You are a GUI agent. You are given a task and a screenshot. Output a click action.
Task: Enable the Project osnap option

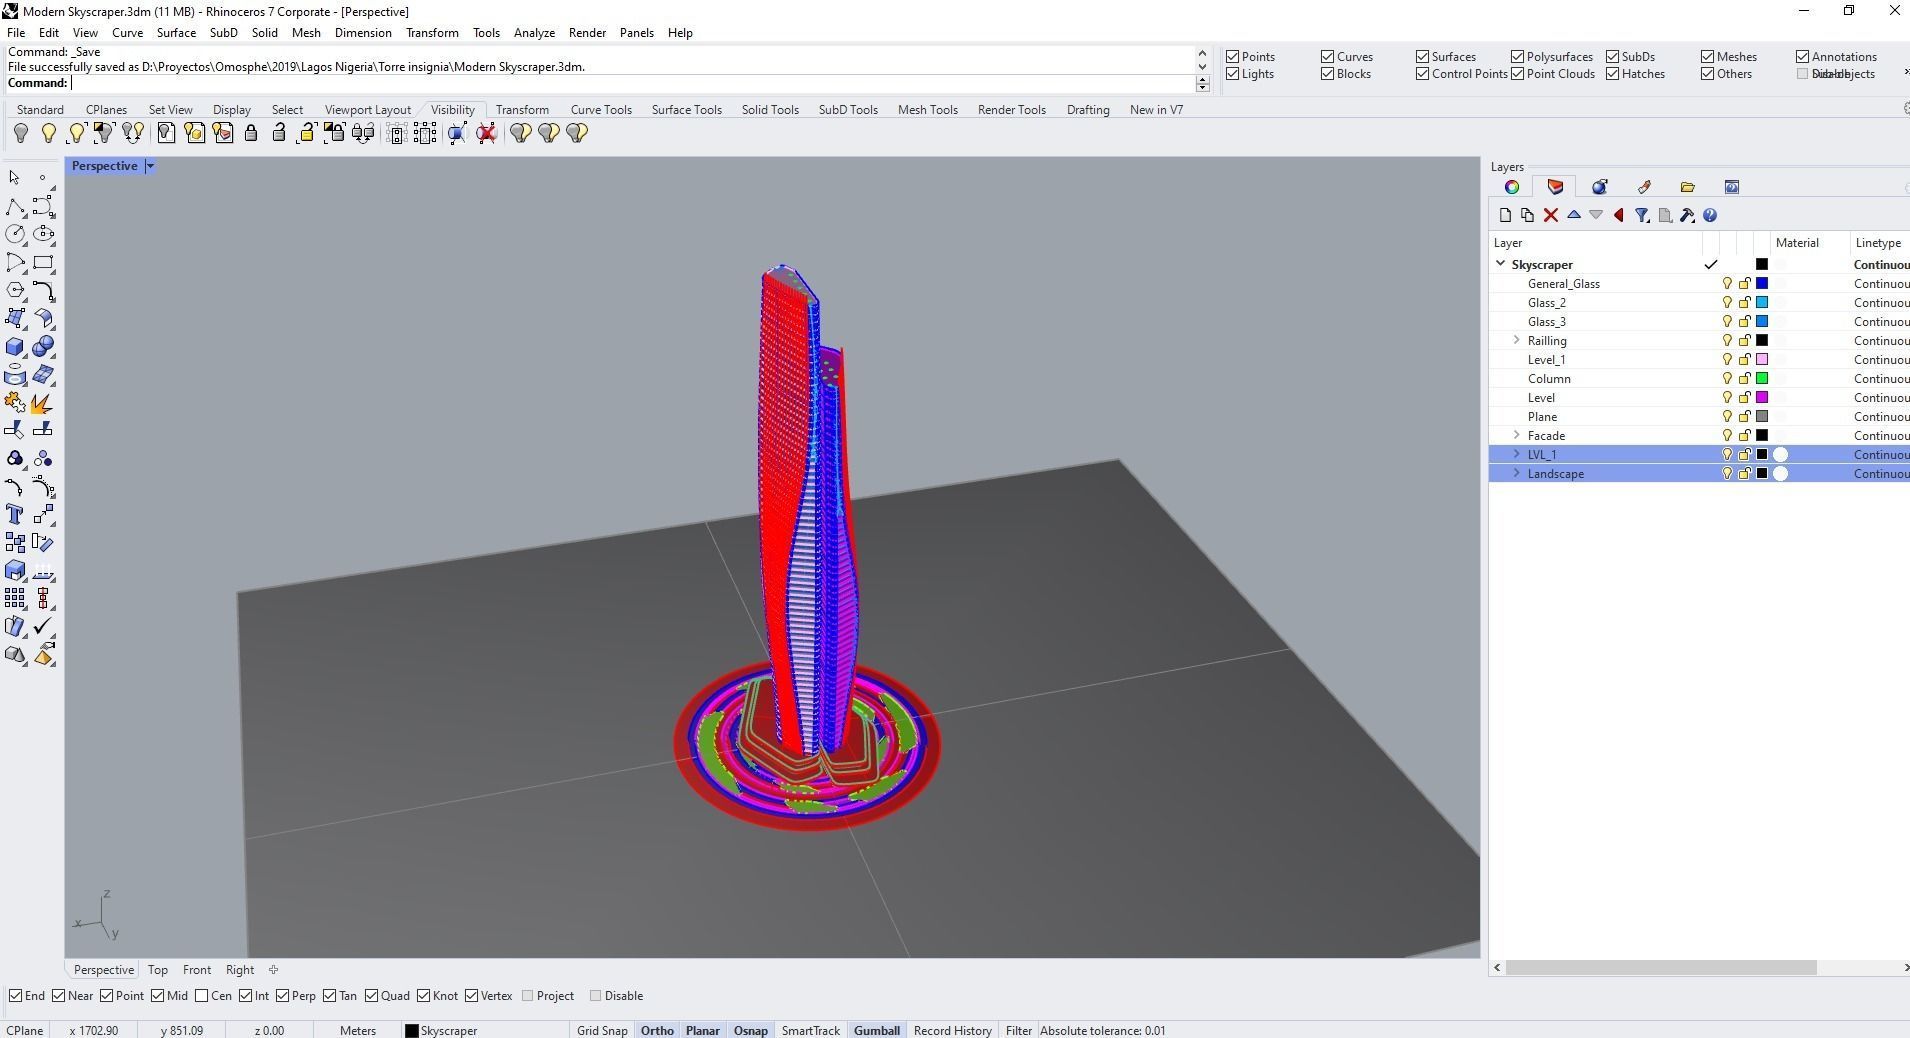click(528, 996)
